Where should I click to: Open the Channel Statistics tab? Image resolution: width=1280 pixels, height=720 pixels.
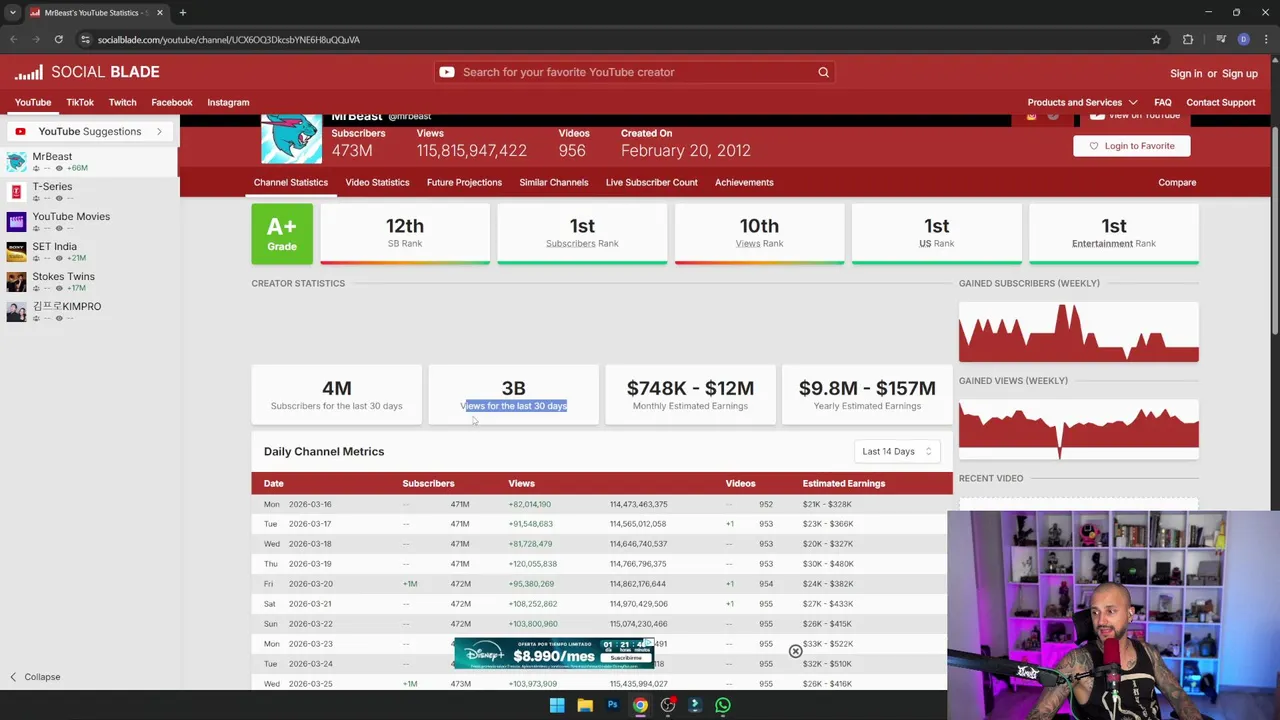291,182
